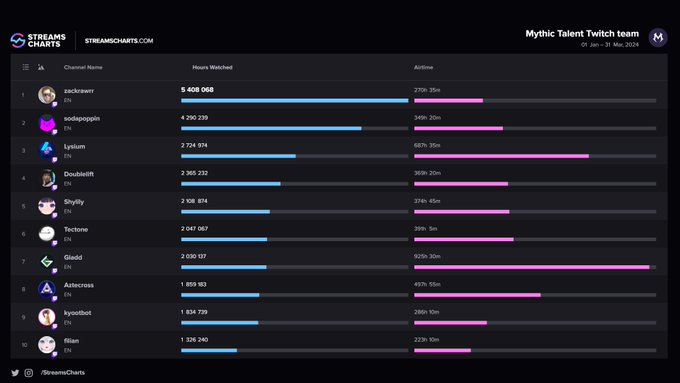The width and height of the screenshot is (680, 383).
Task: Click the Instagram icon in footer
Action: pyautogui.click(x=29, y=373)
